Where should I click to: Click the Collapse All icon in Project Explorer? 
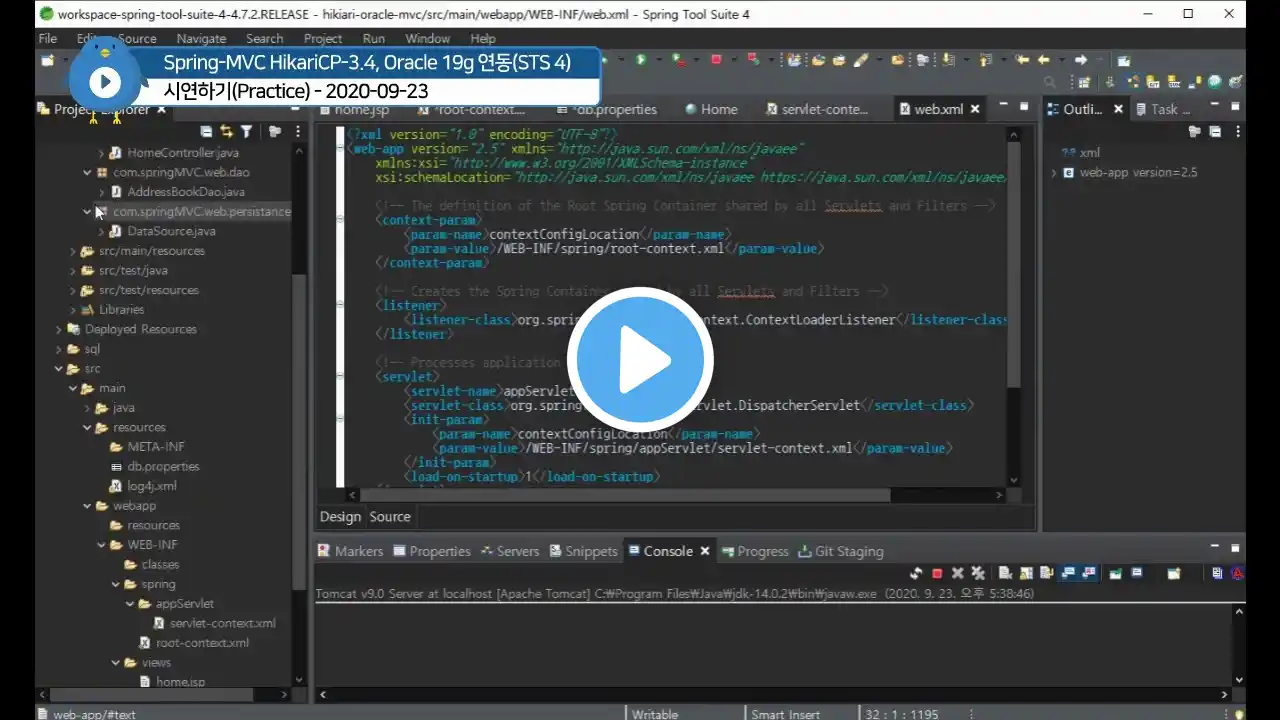coord(206,131)
